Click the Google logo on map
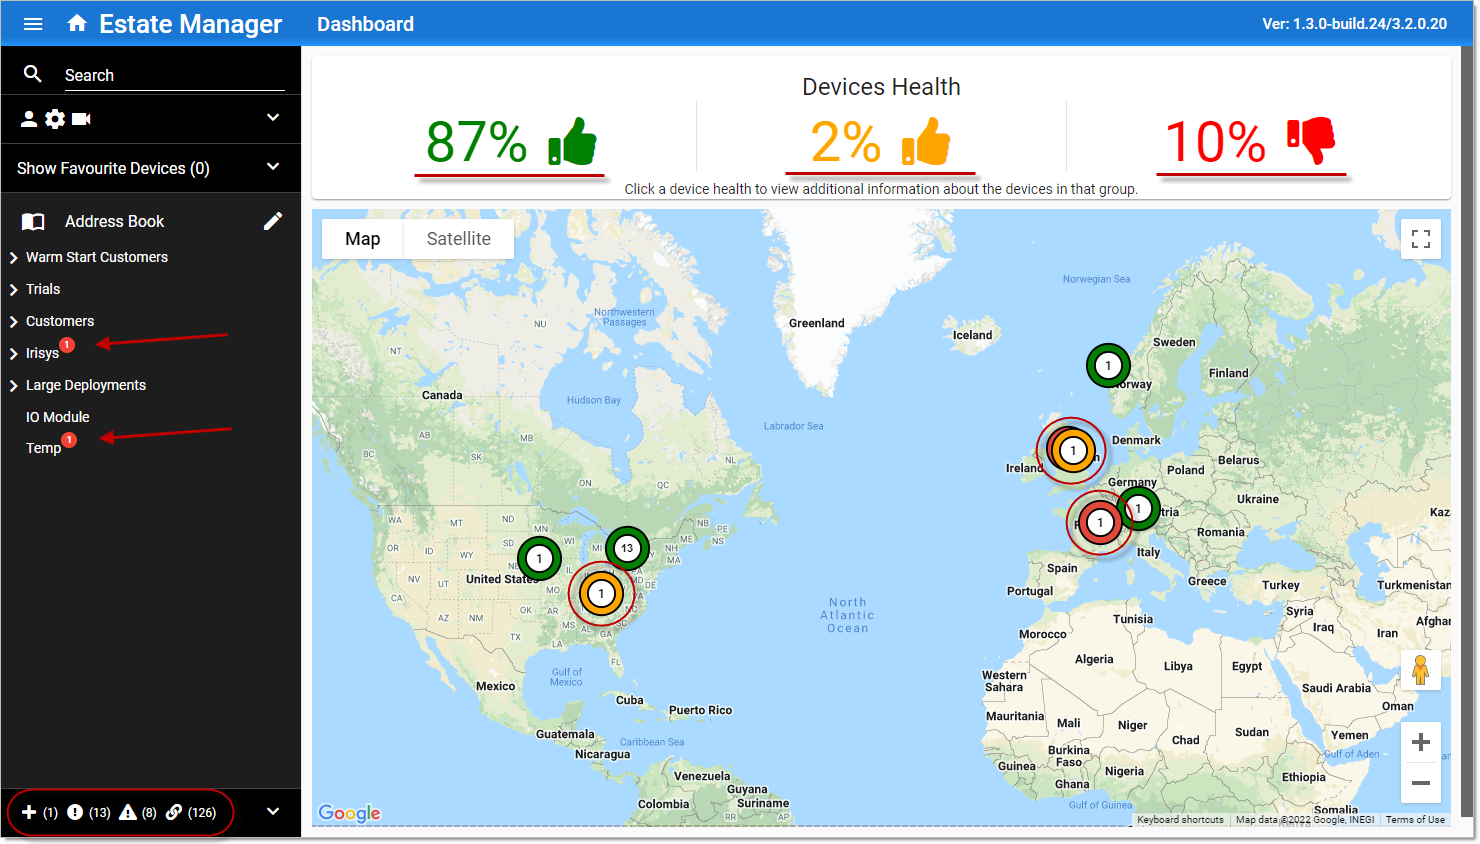The width and height of the screenshot is (1480, 844). 349,813
